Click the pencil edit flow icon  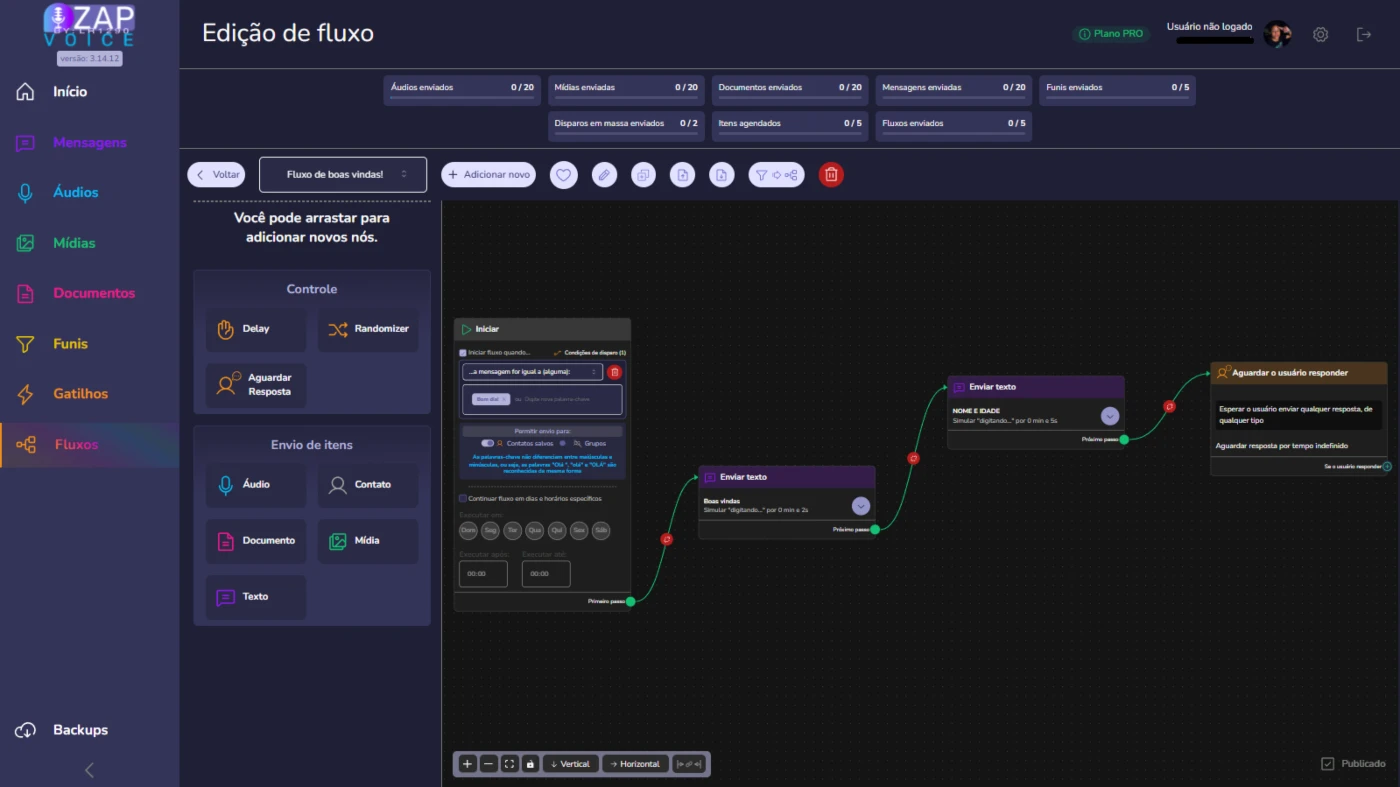[x=603, y=175]
